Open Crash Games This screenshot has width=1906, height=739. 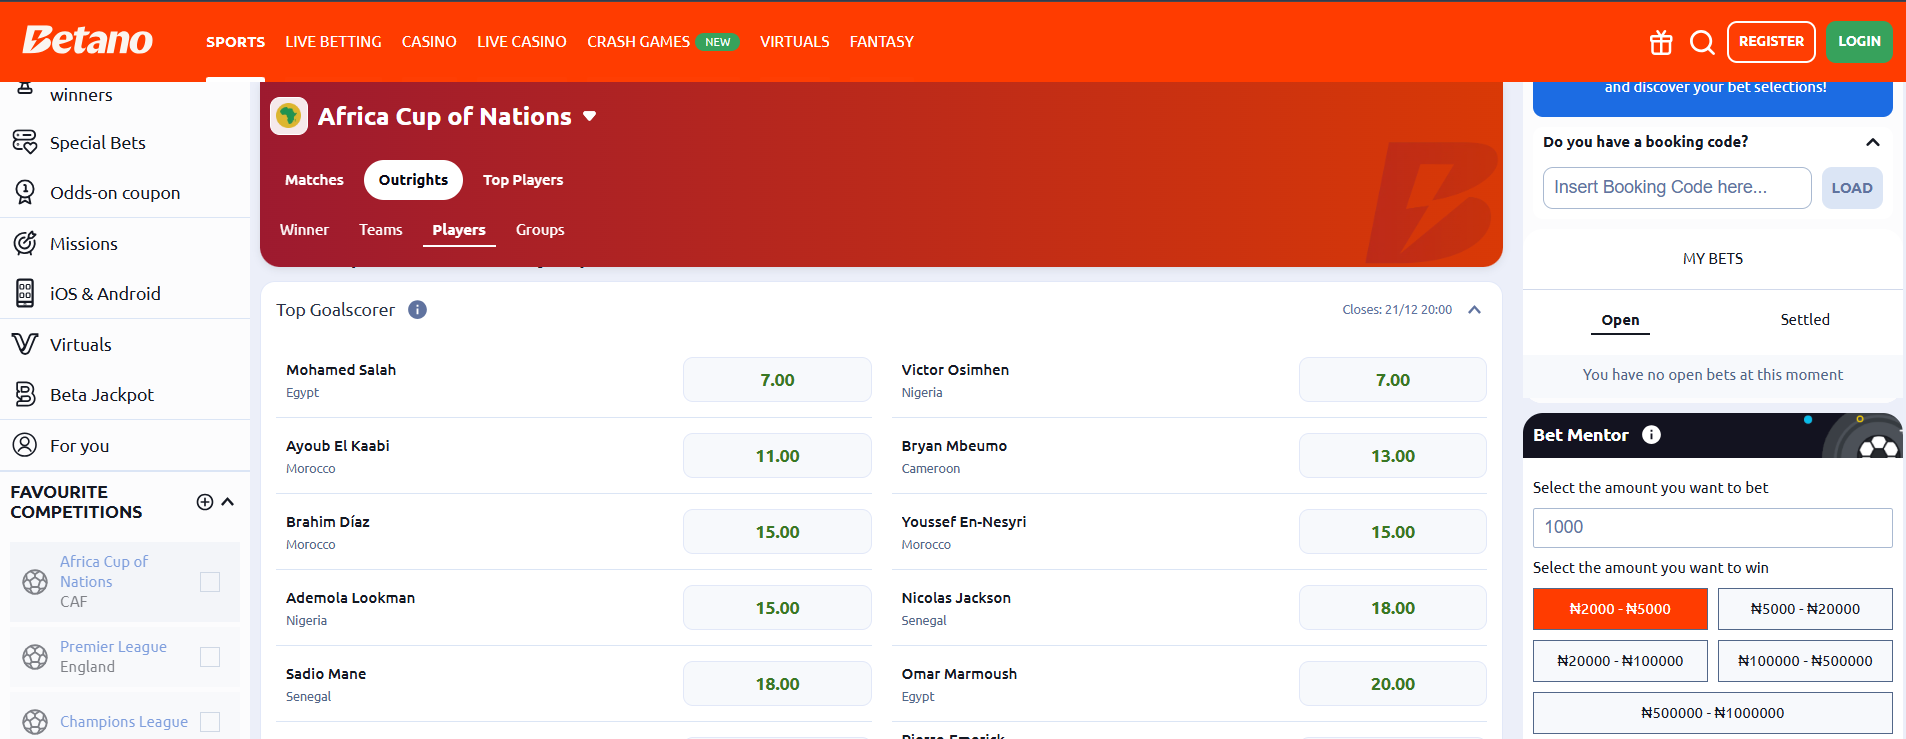click(x=638, y=42)
